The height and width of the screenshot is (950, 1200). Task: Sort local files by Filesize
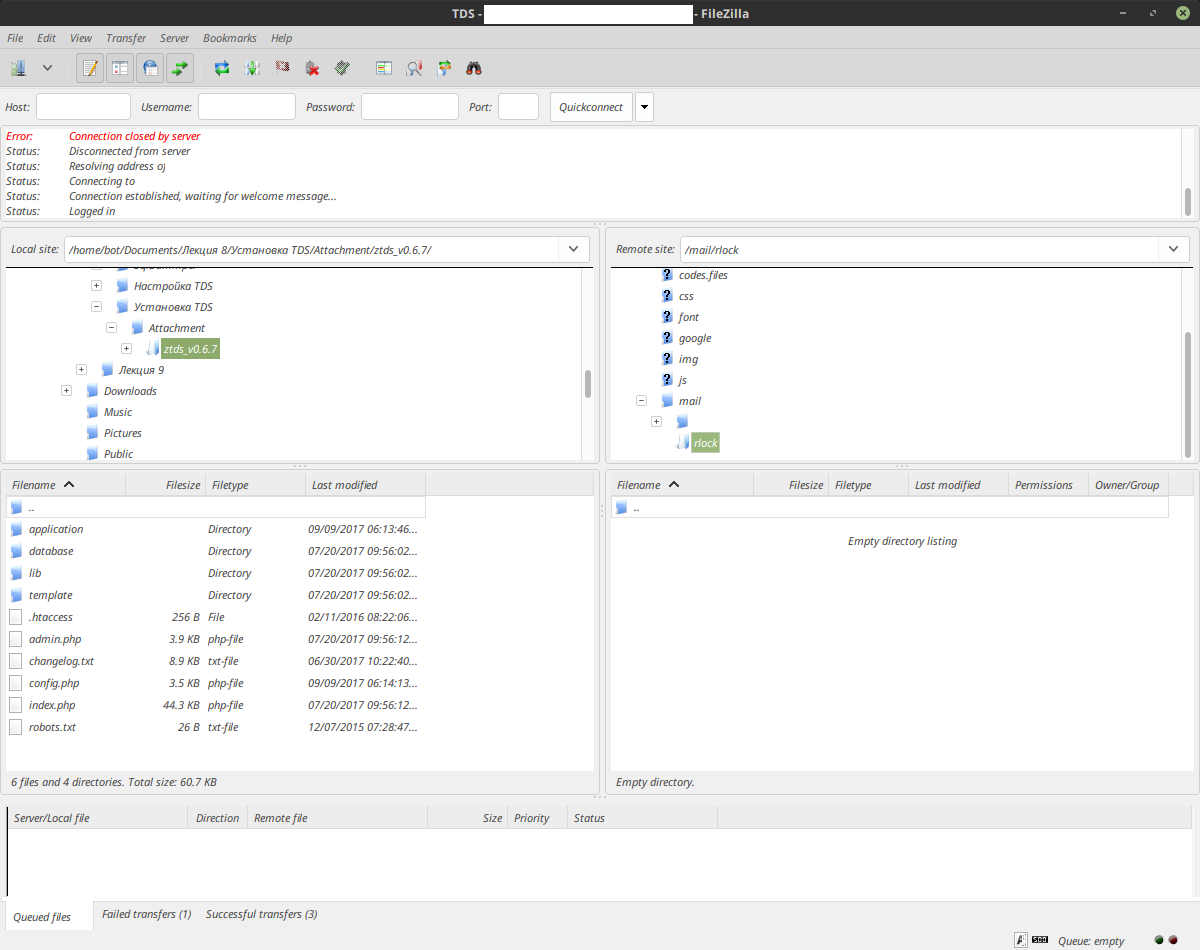click(165, 485)
